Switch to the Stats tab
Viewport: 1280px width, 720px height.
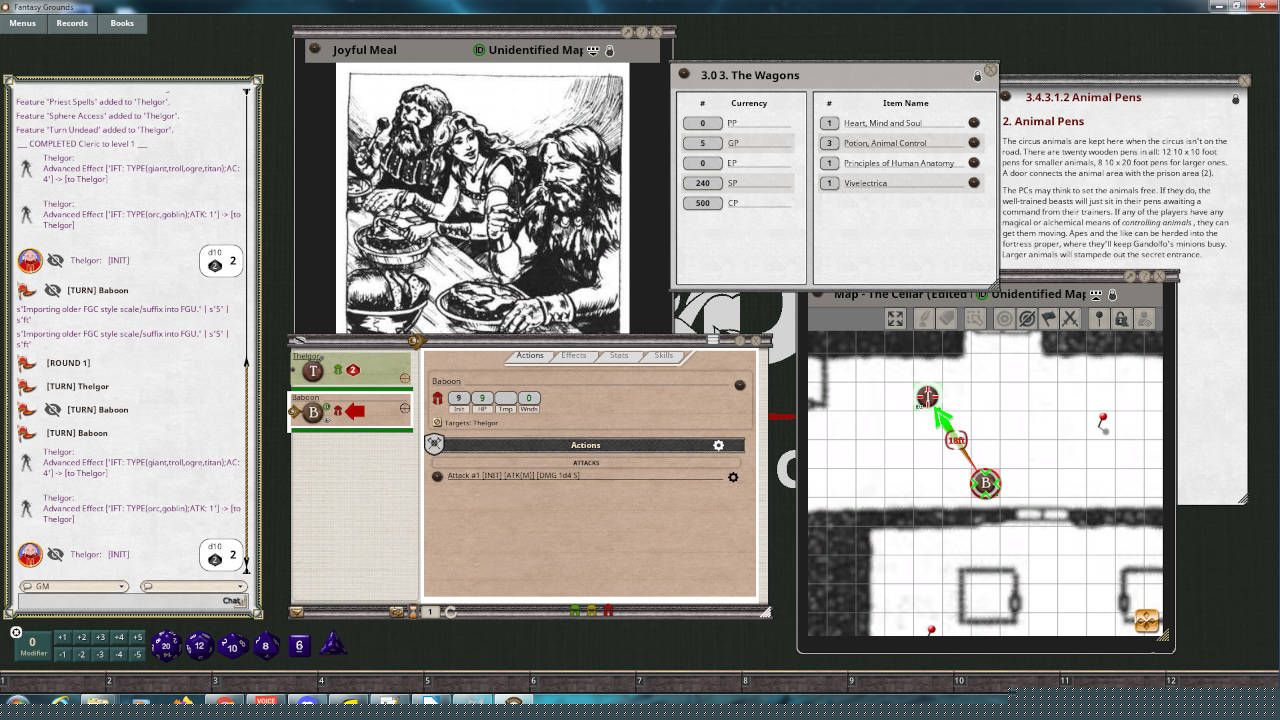619,356
